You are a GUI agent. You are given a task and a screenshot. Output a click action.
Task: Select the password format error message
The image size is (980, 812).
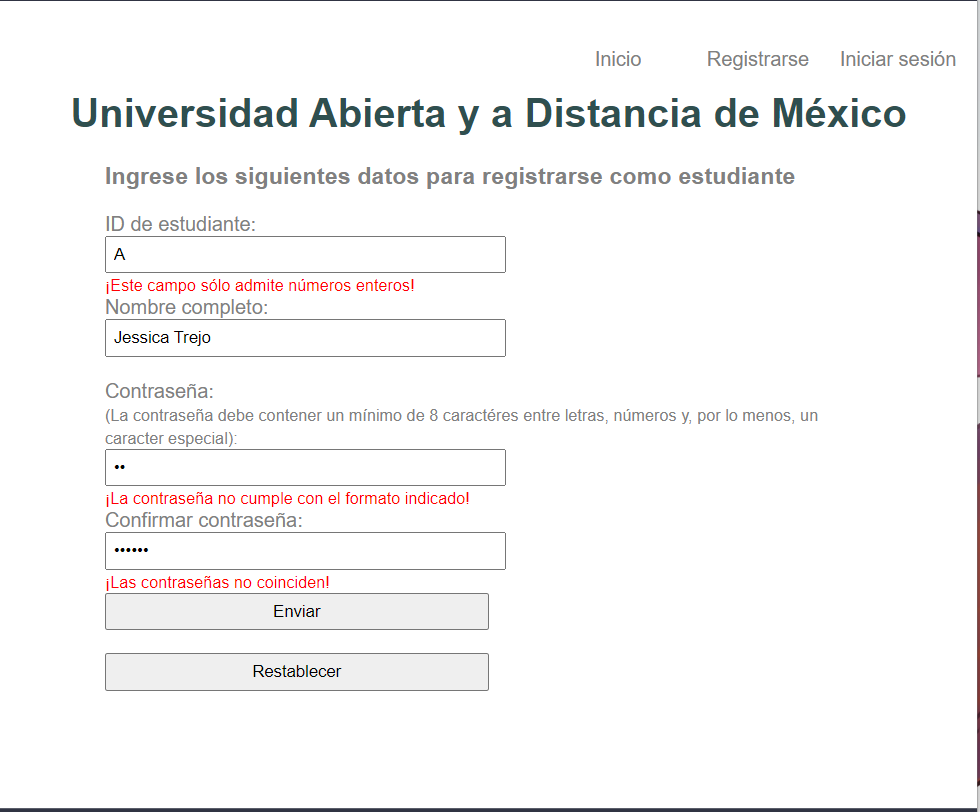coord(287,498)
